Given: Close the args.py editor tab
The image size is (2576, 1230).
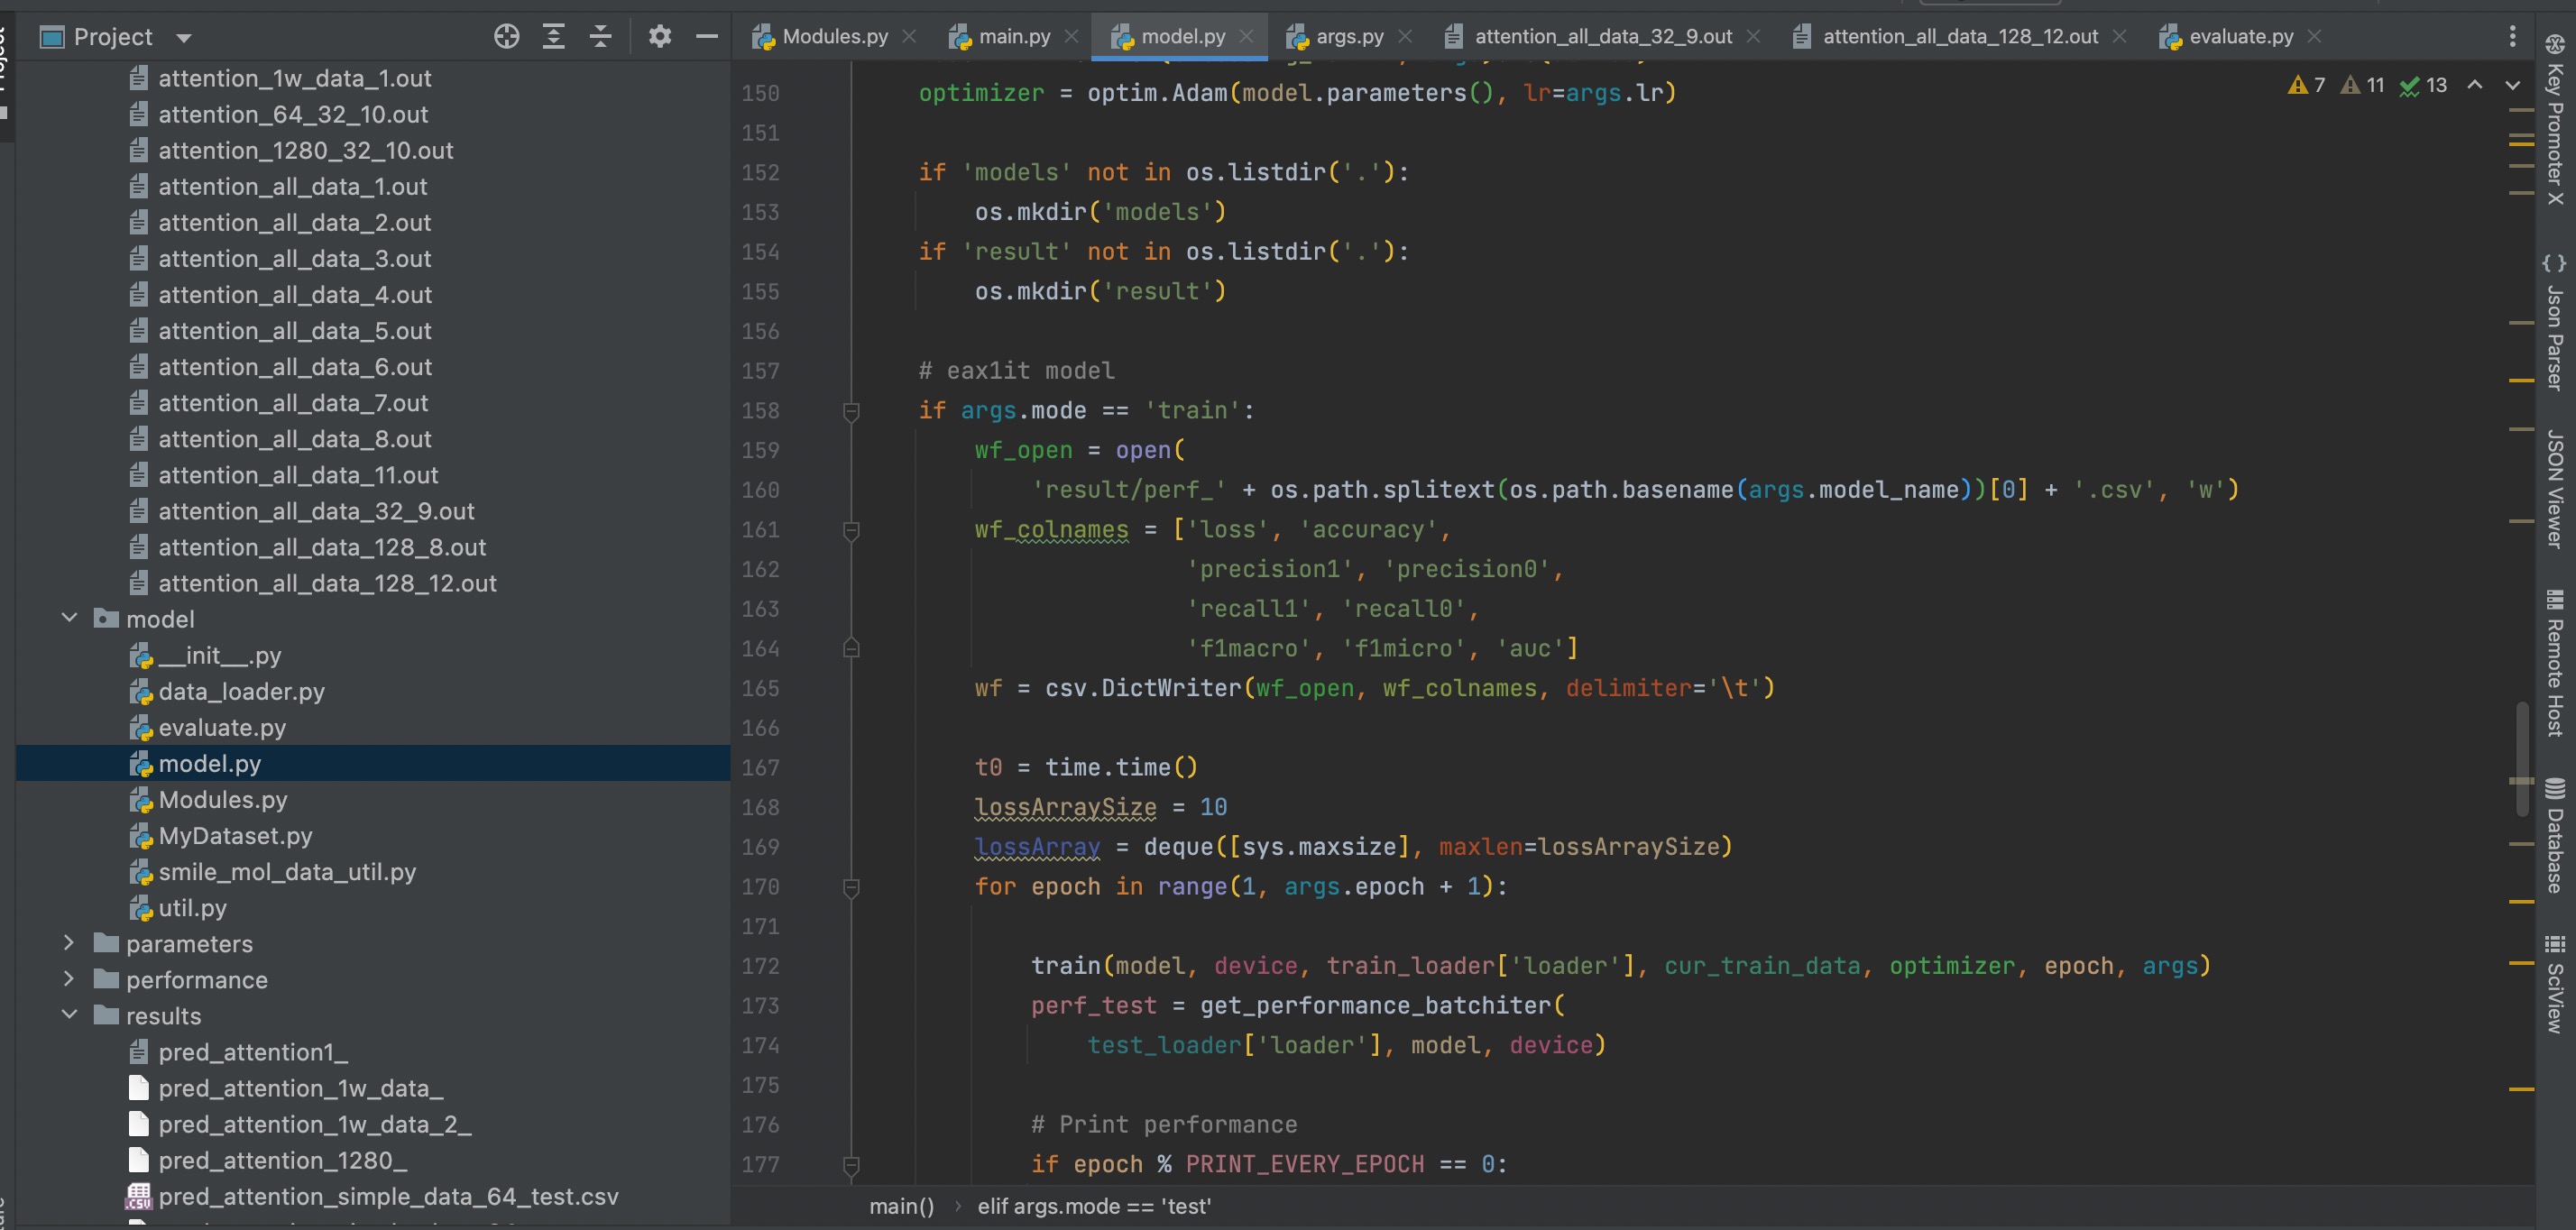Looking at the screenshot, I should tap(1405, 37).
